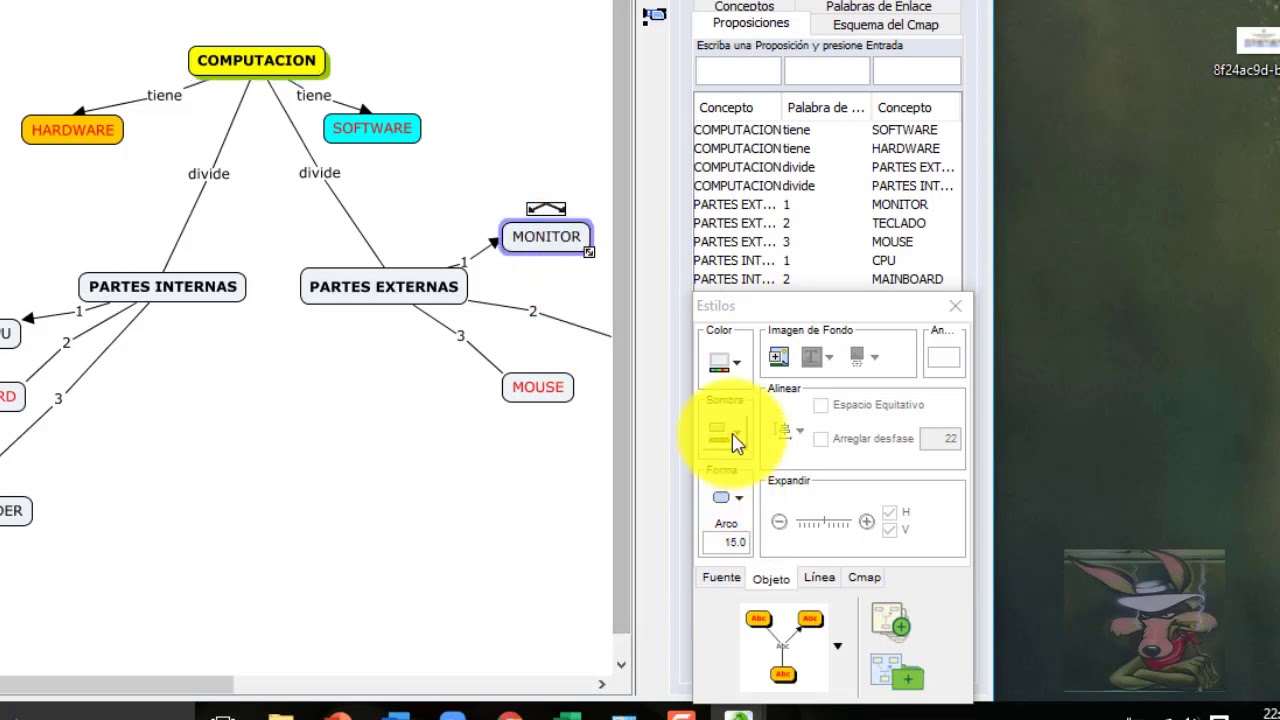Viewport: 1280px width, 720px height.
Task: Click the An... field in Estilos
Action: coord(944,358)
